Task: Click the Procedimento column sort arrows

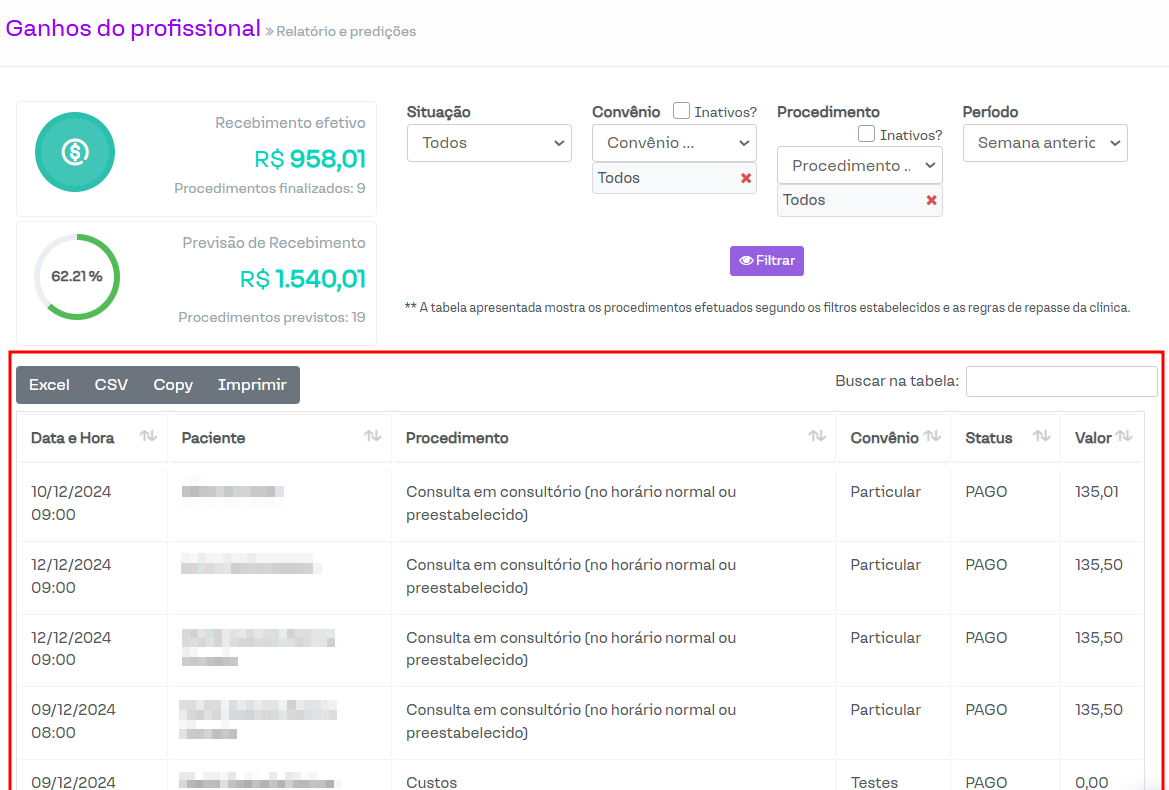Action: click(x=817, y=436)
